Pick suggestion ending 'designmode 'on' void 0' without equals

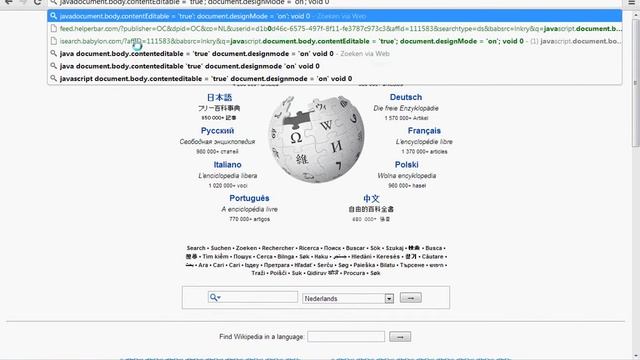[x=335, y=66]
